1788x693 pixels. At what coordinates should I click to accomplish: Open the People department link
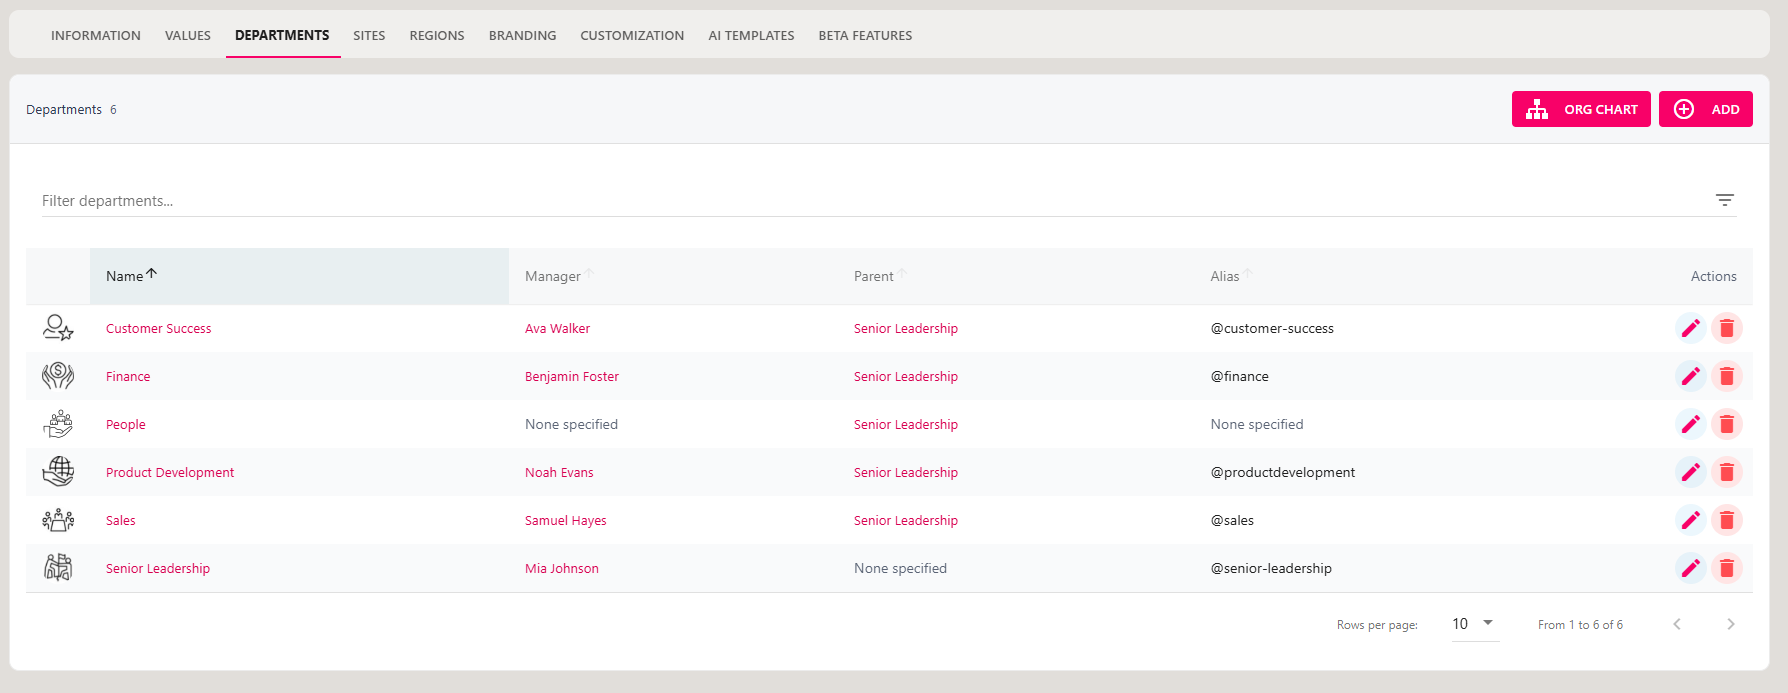[x=126, y=424]
